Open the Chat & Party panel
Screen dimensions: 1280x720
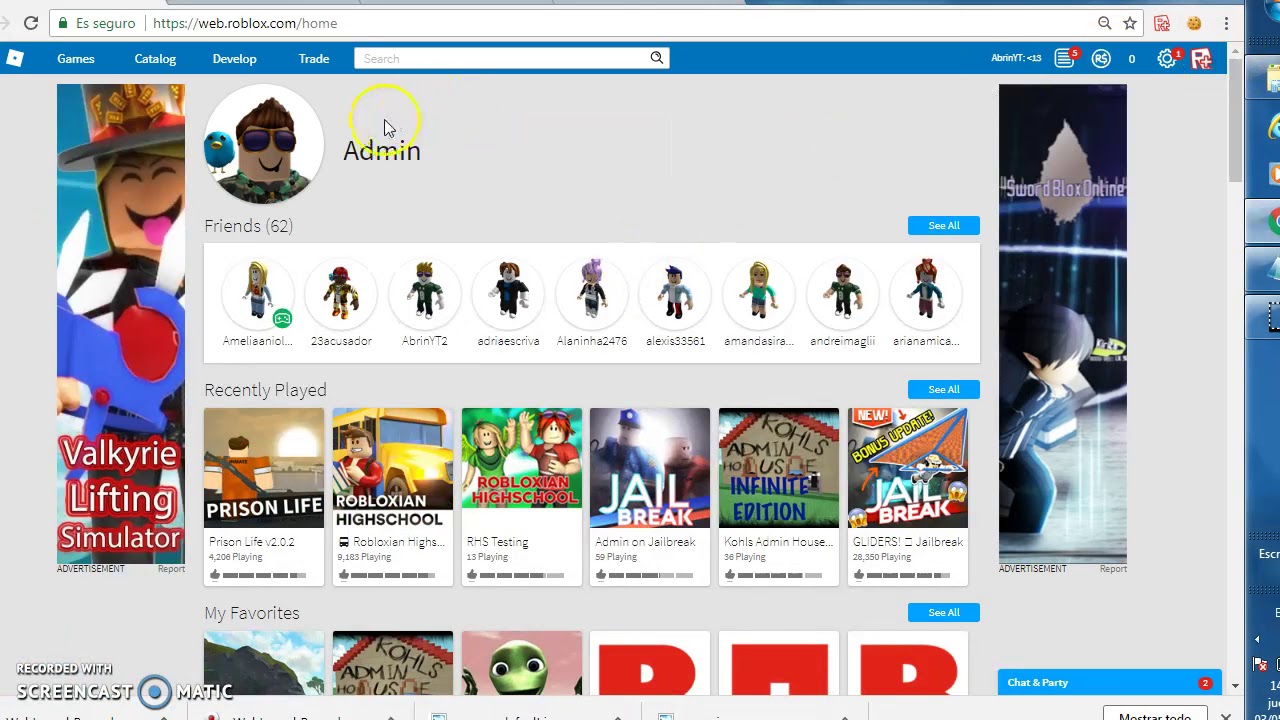[x=1110, y=682]
